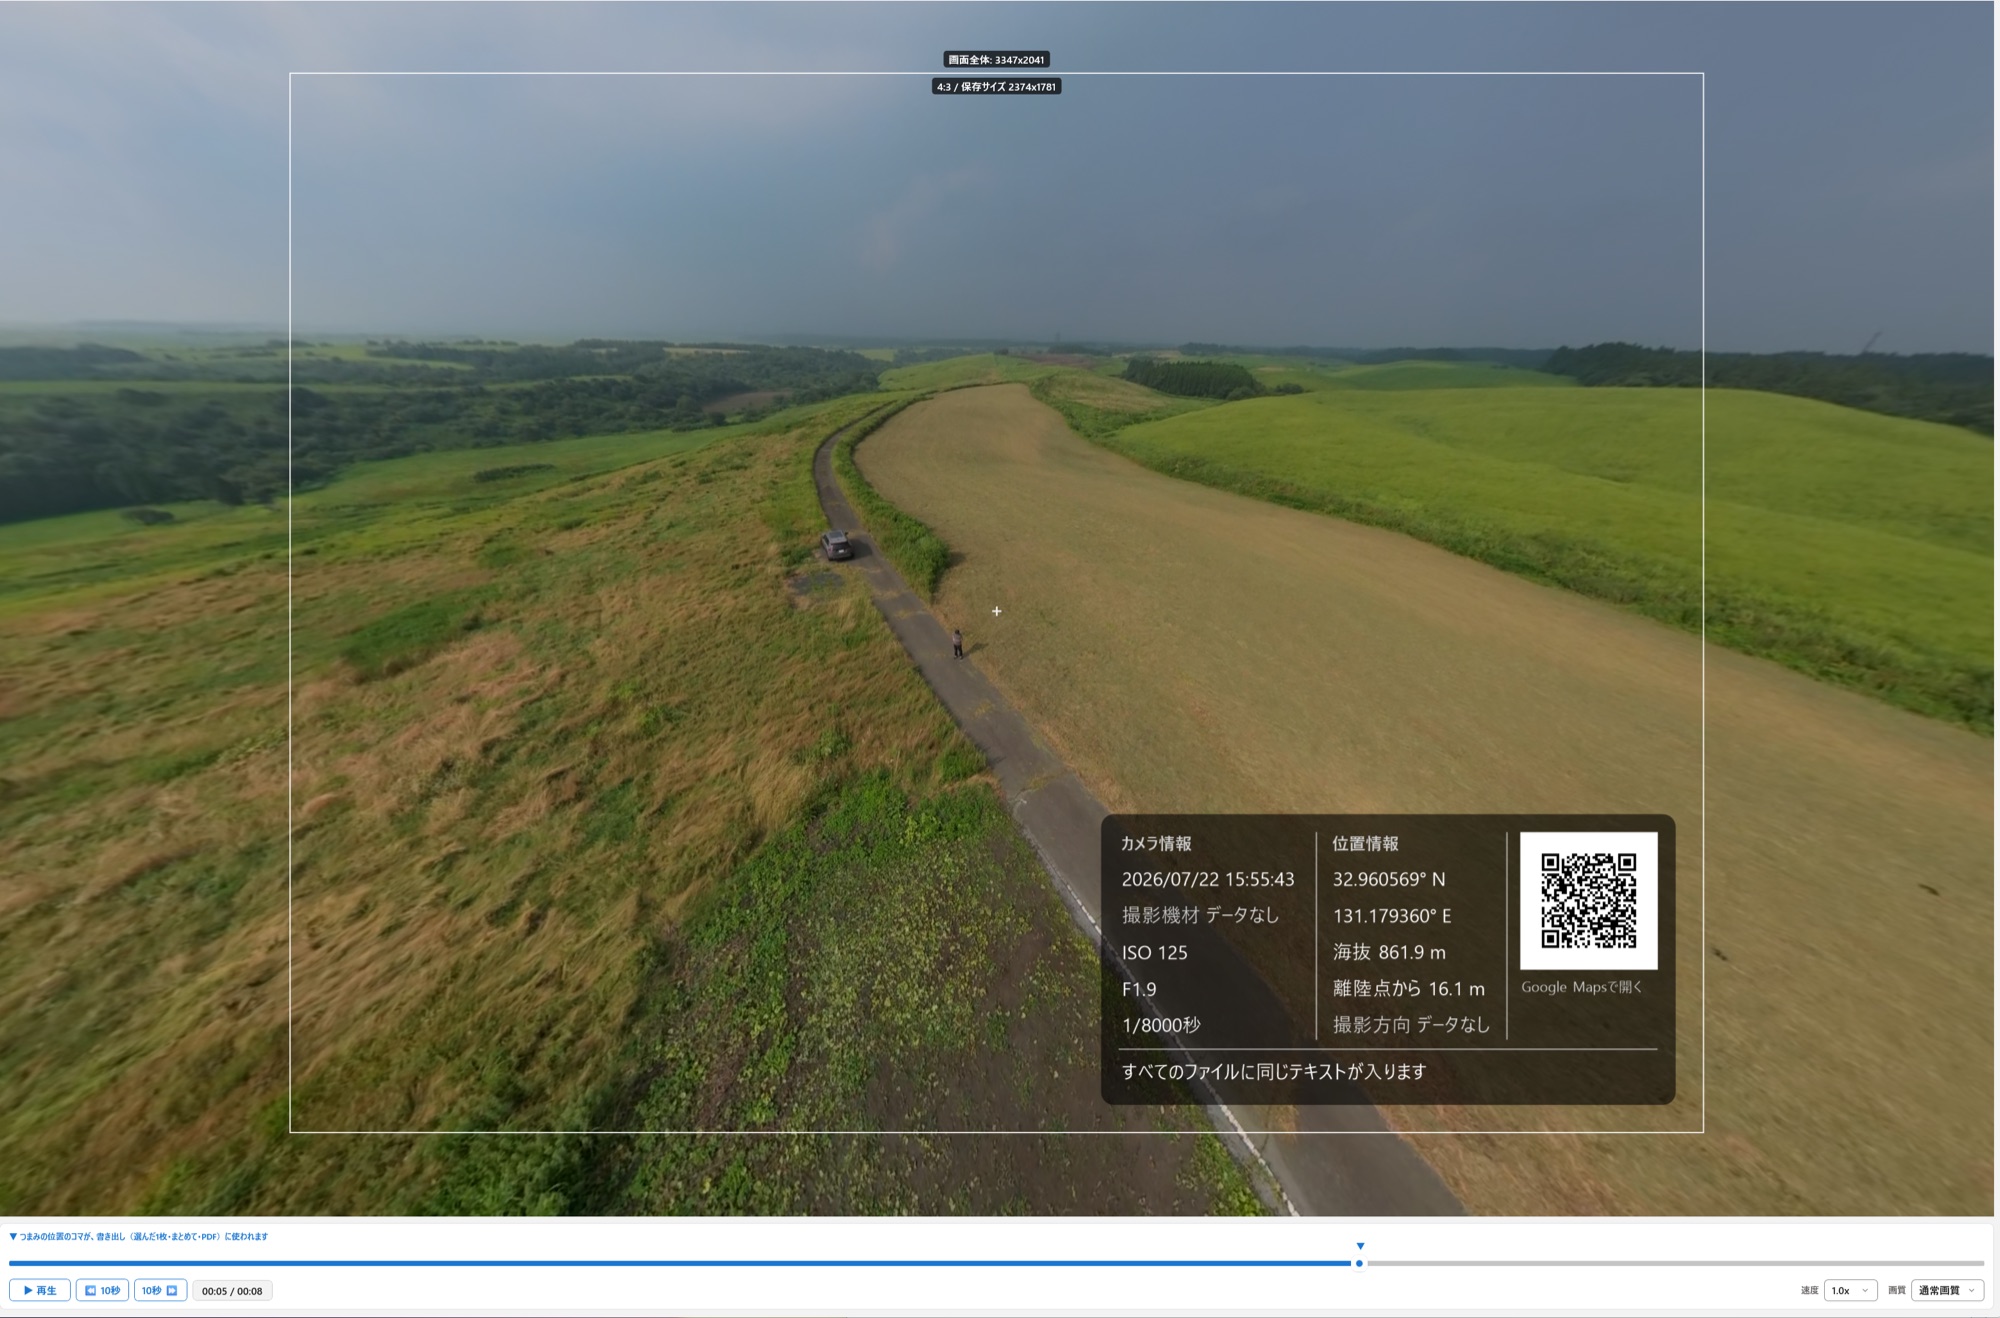This screenshot has width=2000, height=1318.
Task: Click the ISO 125 value
Action: click(x=1154, y=953)
